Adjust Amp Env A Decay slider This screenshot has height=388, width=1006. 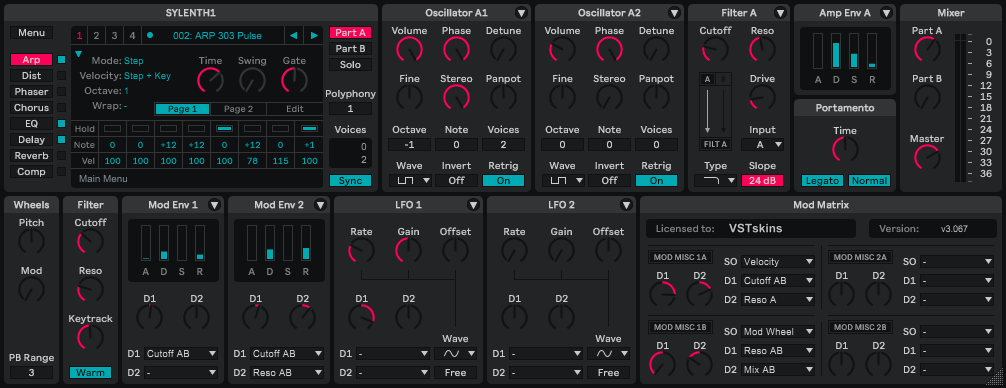[836, 51]
